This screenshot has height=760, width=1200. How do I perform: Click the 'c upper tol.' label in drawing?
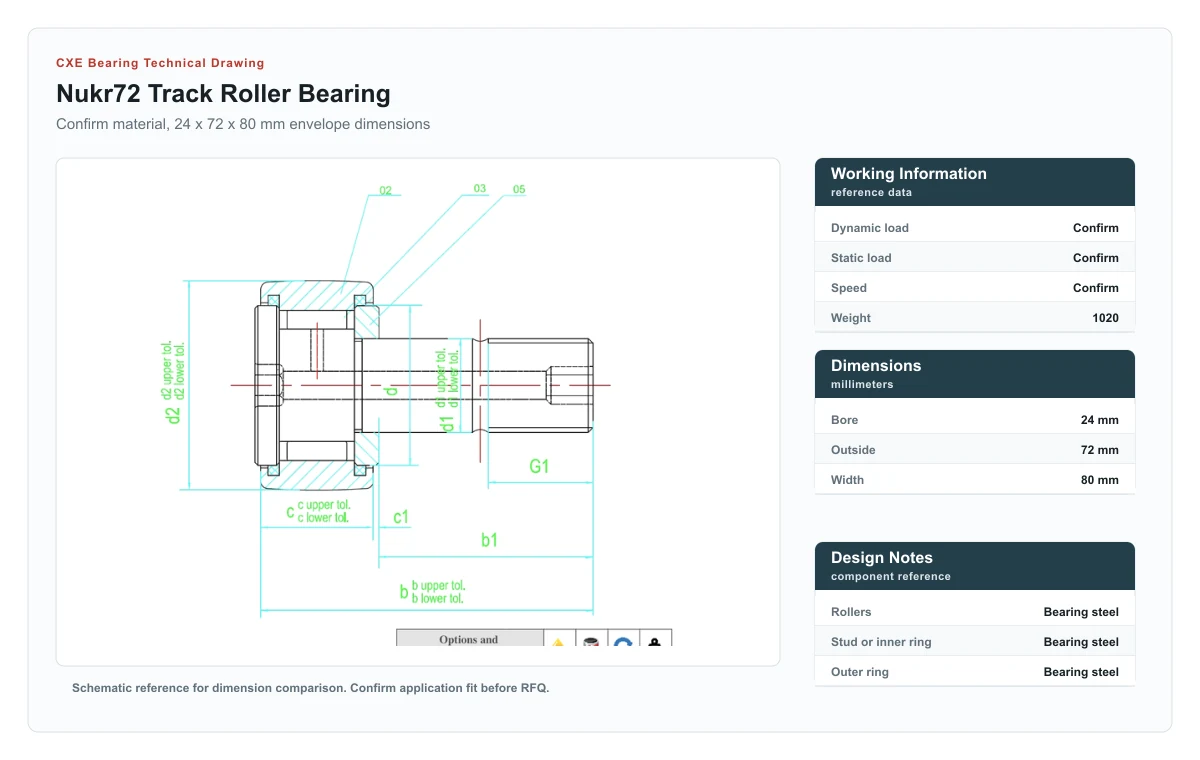coord(323,505)
